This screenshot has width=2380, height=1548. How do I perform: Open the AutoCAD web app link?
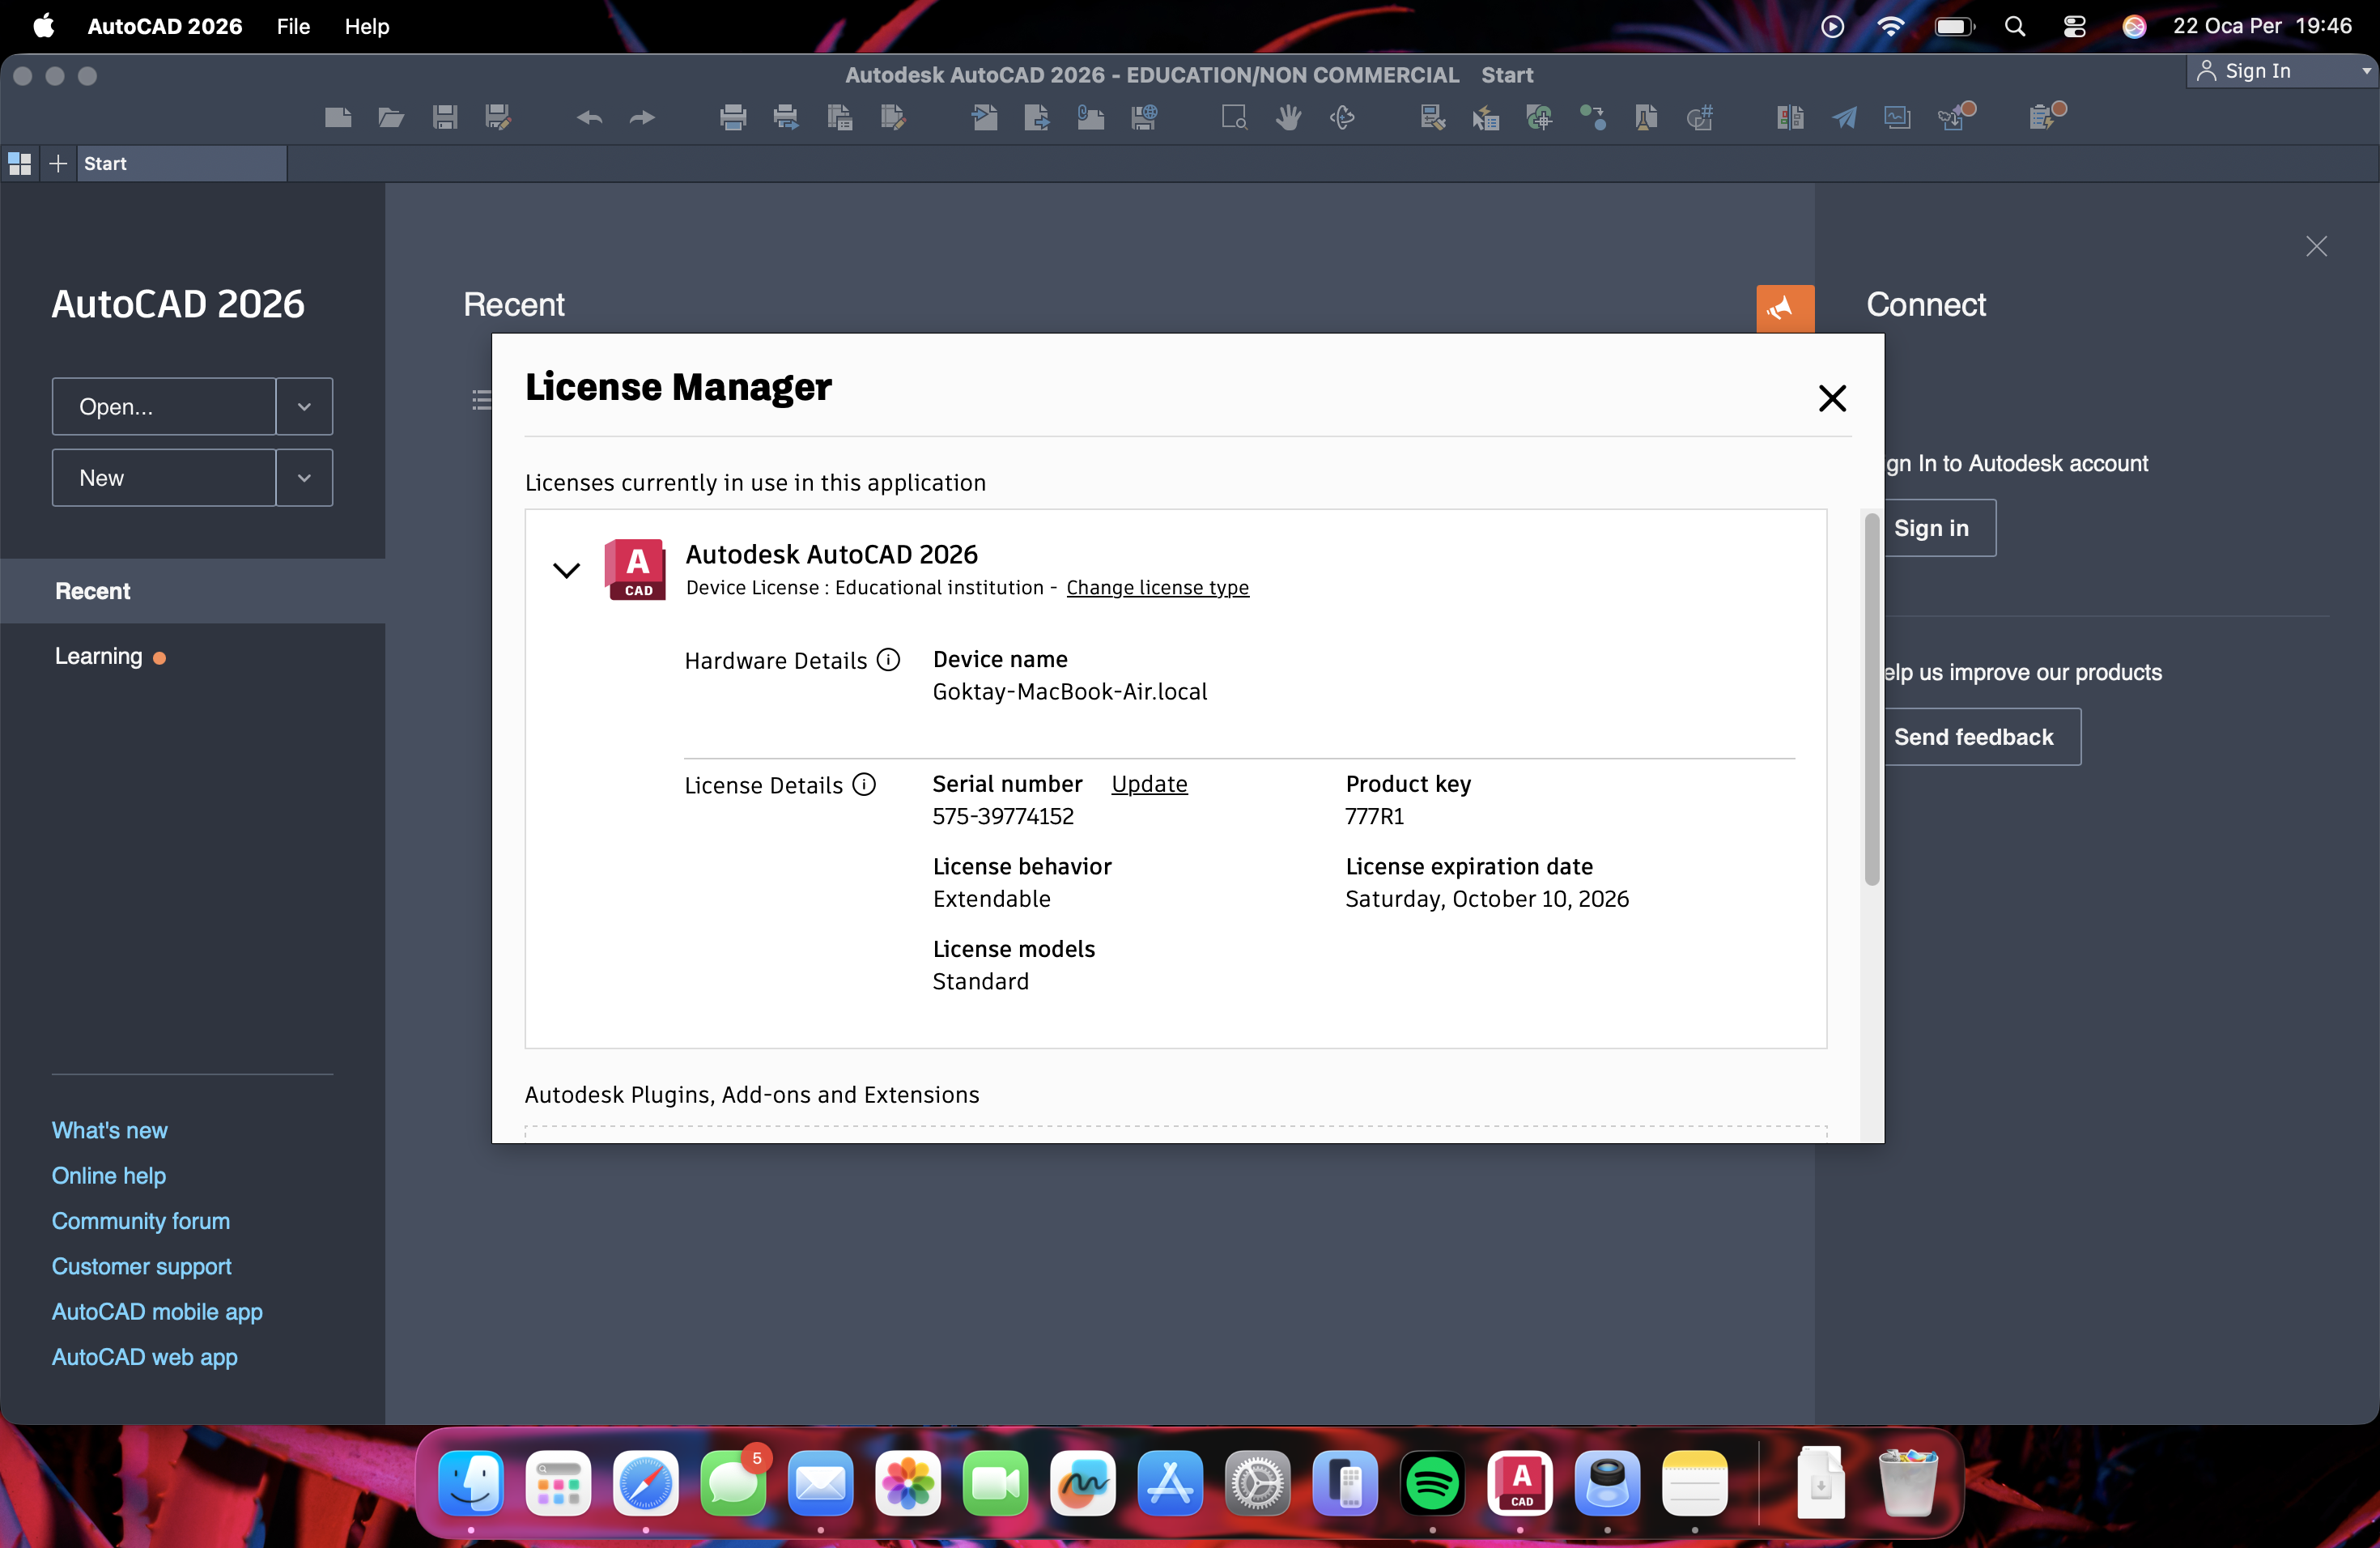click(x=145, y=1357)
